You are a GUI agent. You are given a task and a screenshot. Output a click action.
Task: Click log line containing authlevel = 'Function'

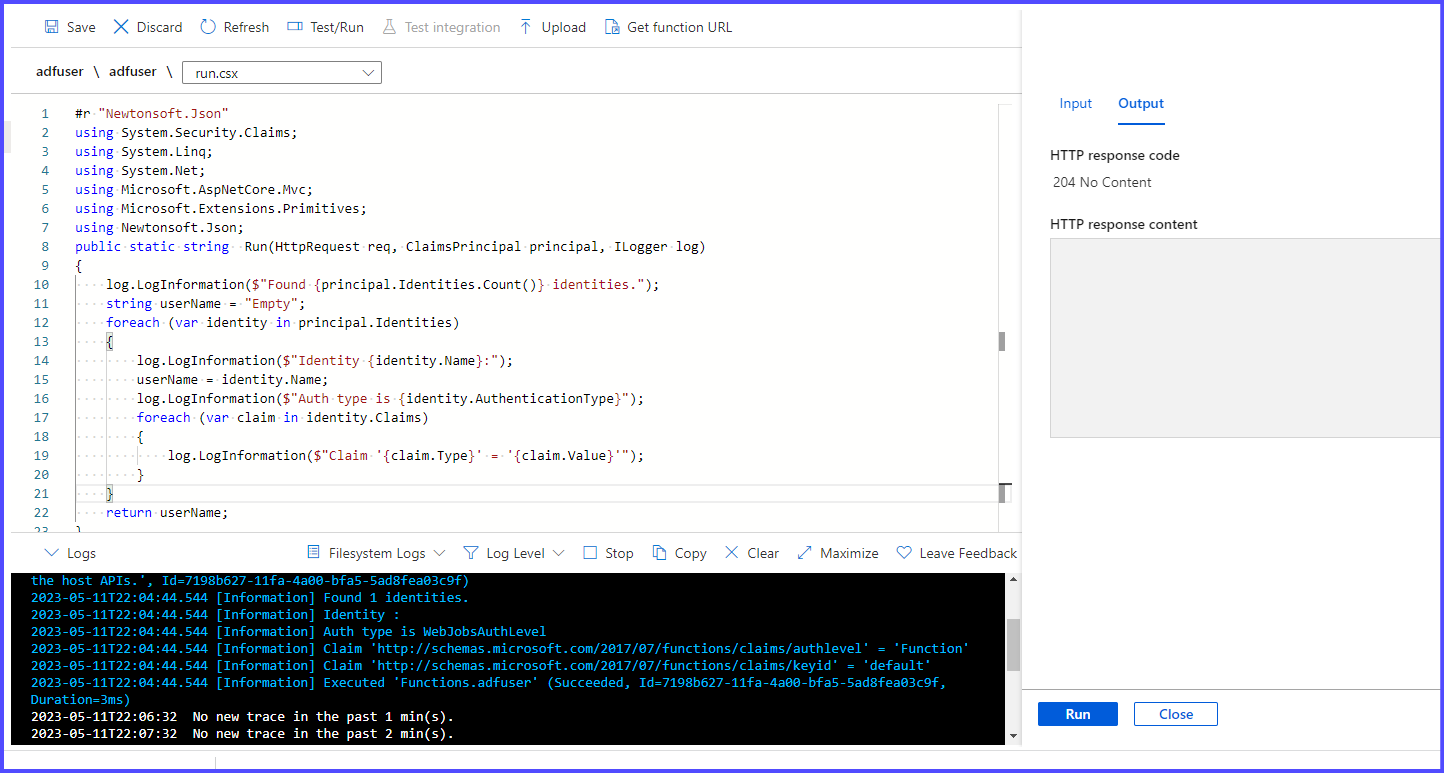click(500, 648)
